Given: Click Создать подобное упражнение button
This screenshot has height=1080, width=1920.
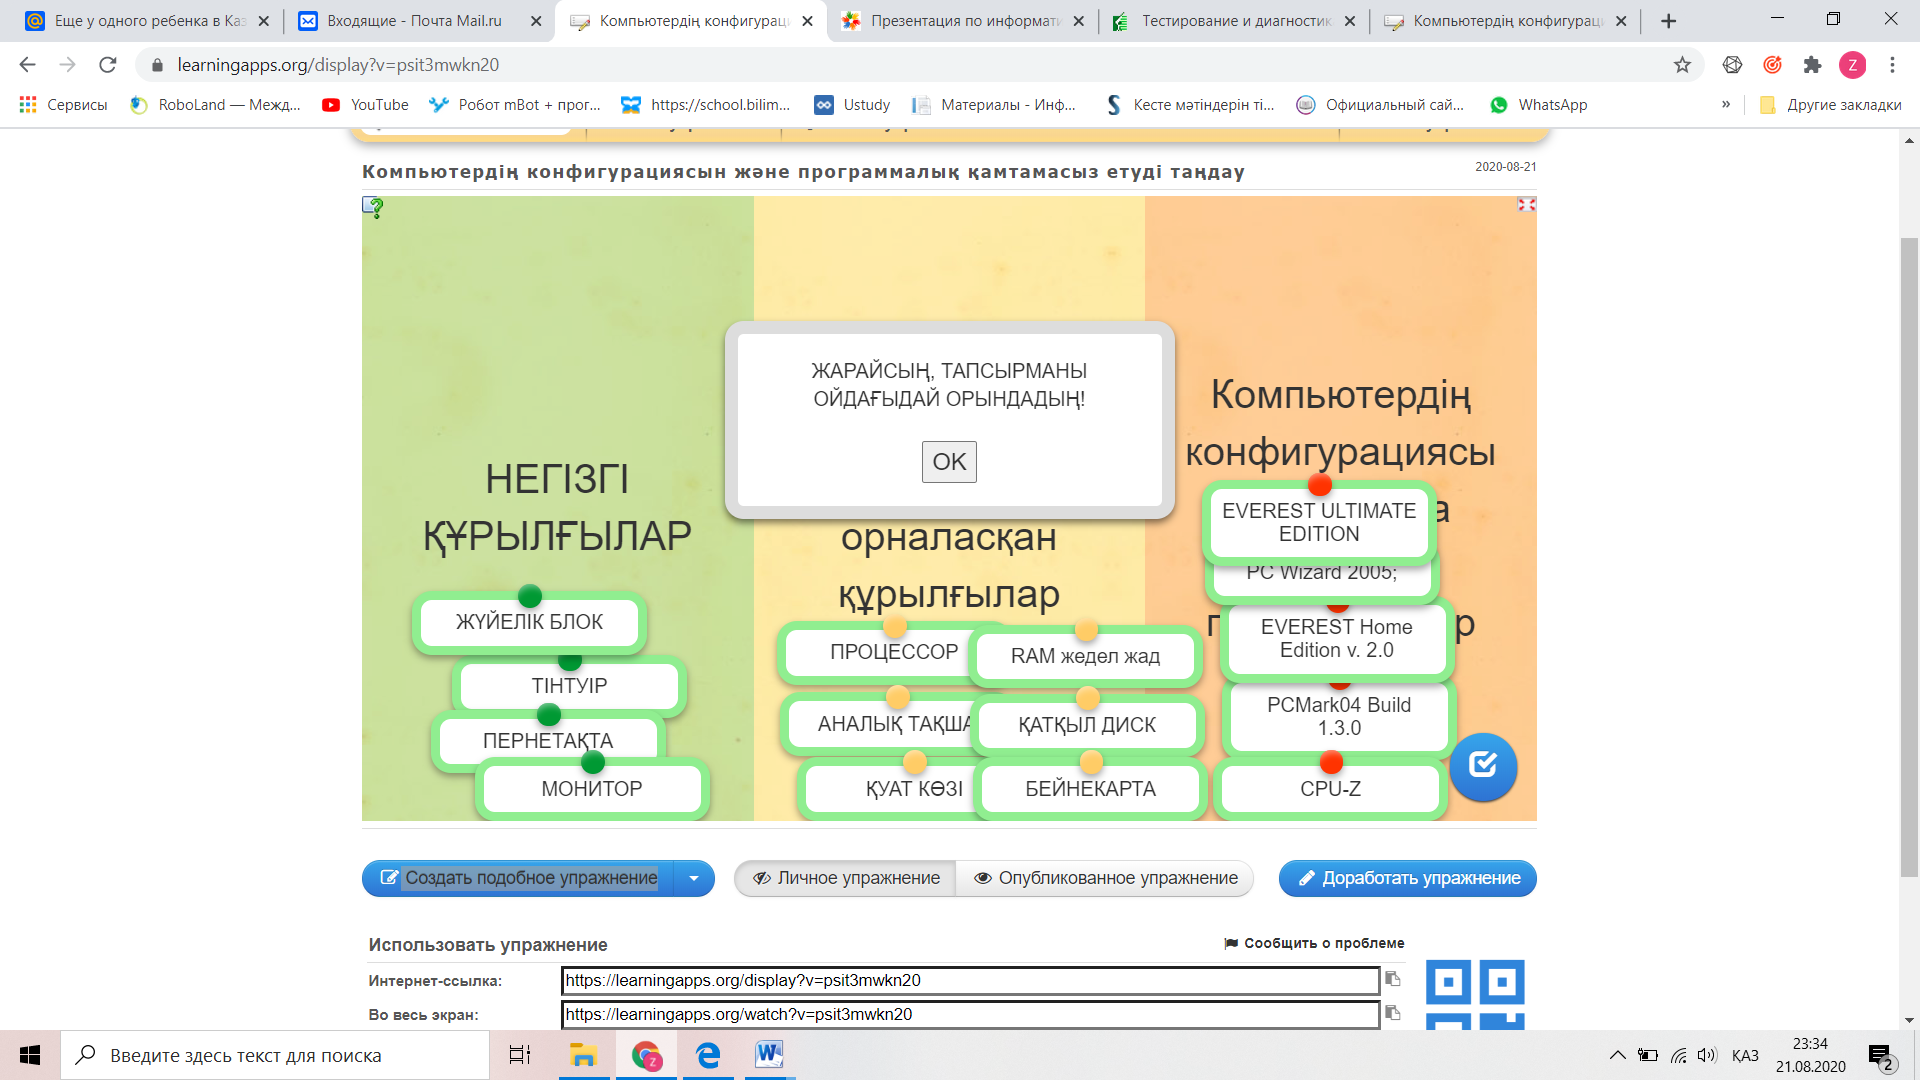Looking at the screenshot, I should [x=518, y=878].
